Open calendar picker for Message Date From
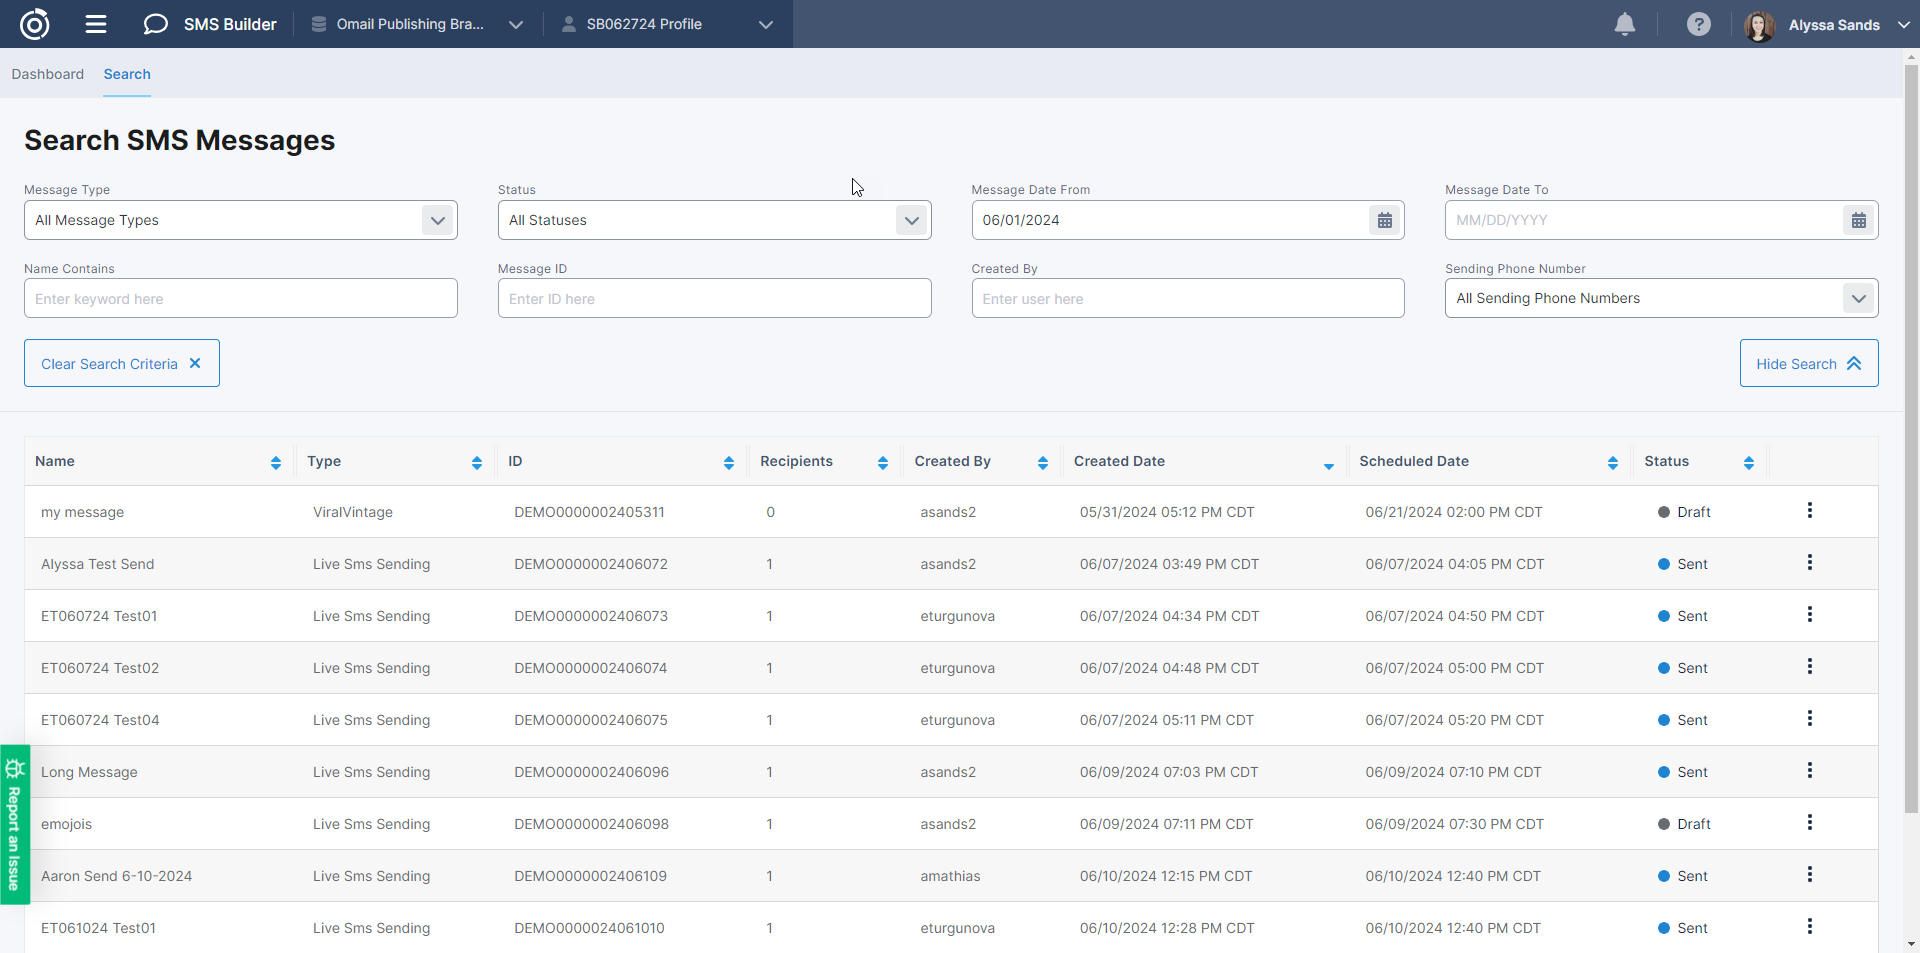 pyautogui.click(x=1384, y=220)
